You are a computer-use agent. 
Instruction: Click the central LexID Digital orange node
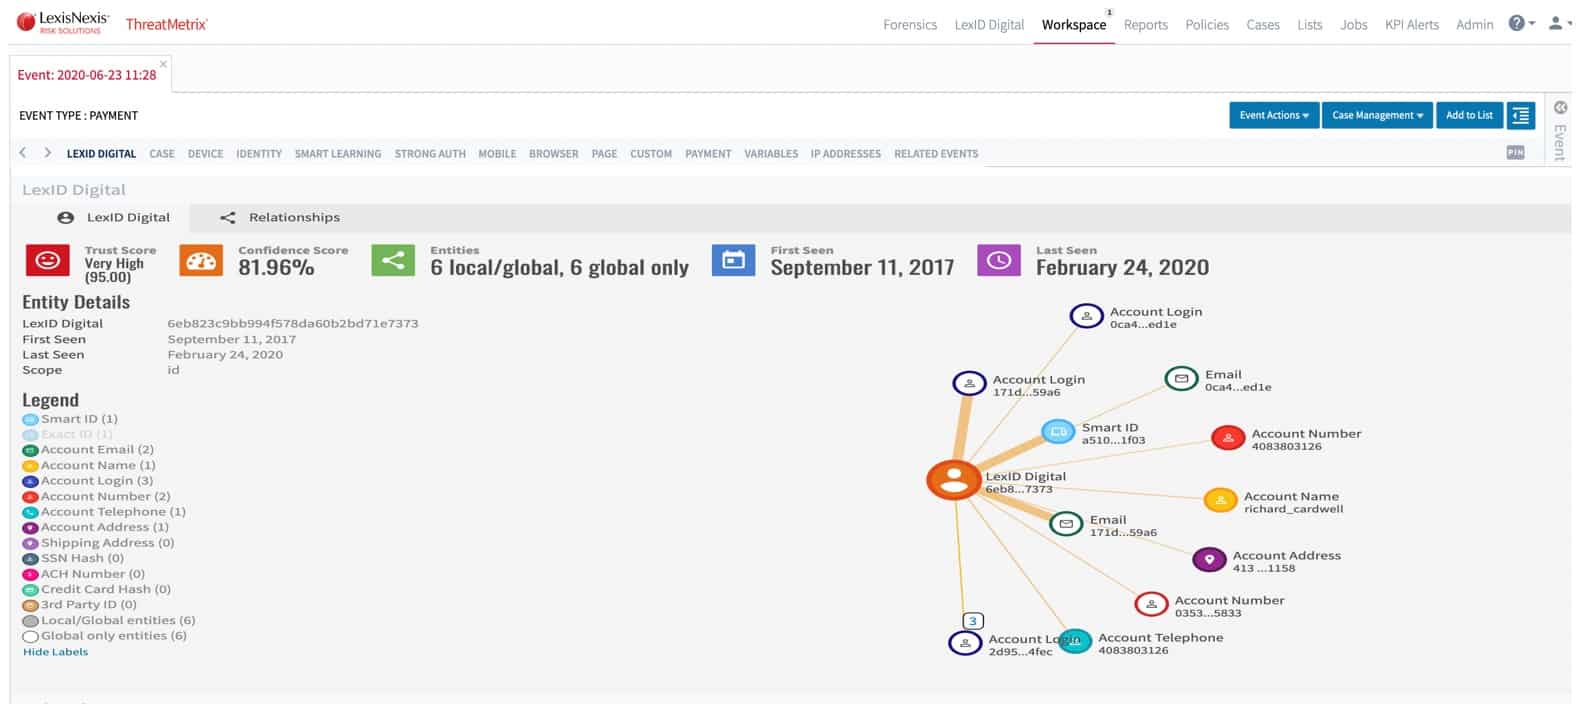click(953, 480)
